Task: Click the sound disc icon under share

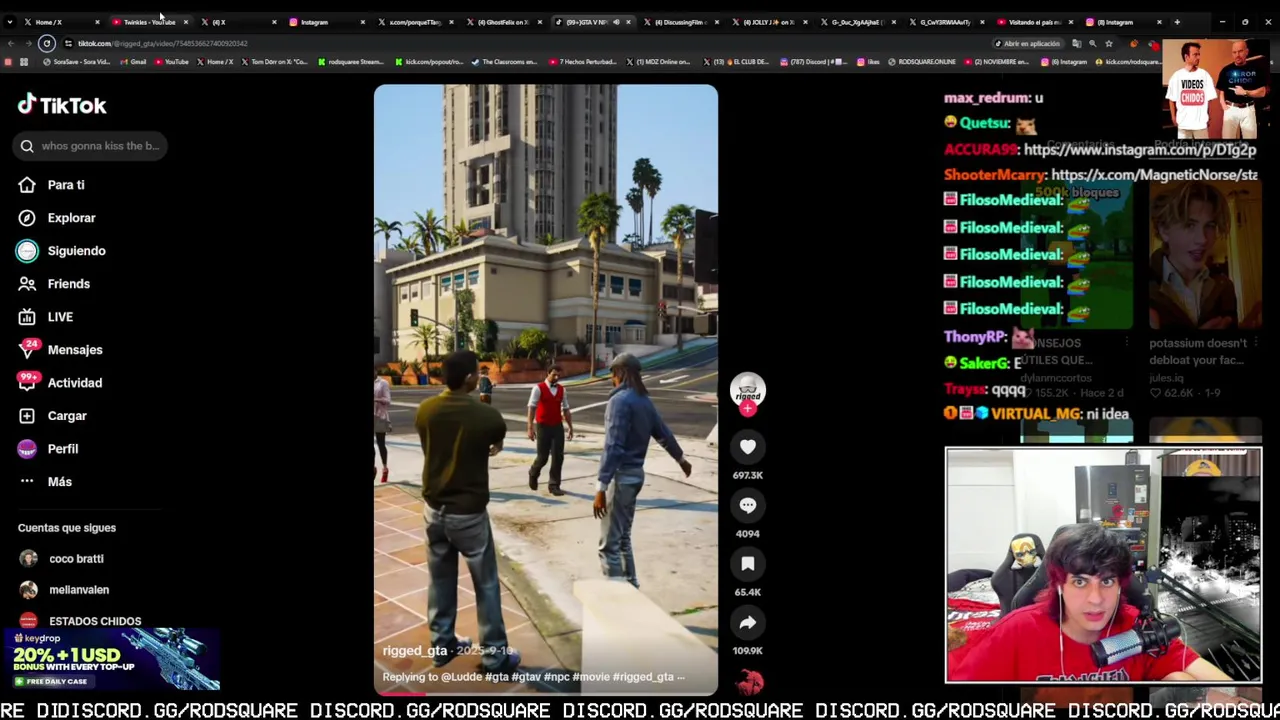Action: pyautogui.click(x=749, y=683)
